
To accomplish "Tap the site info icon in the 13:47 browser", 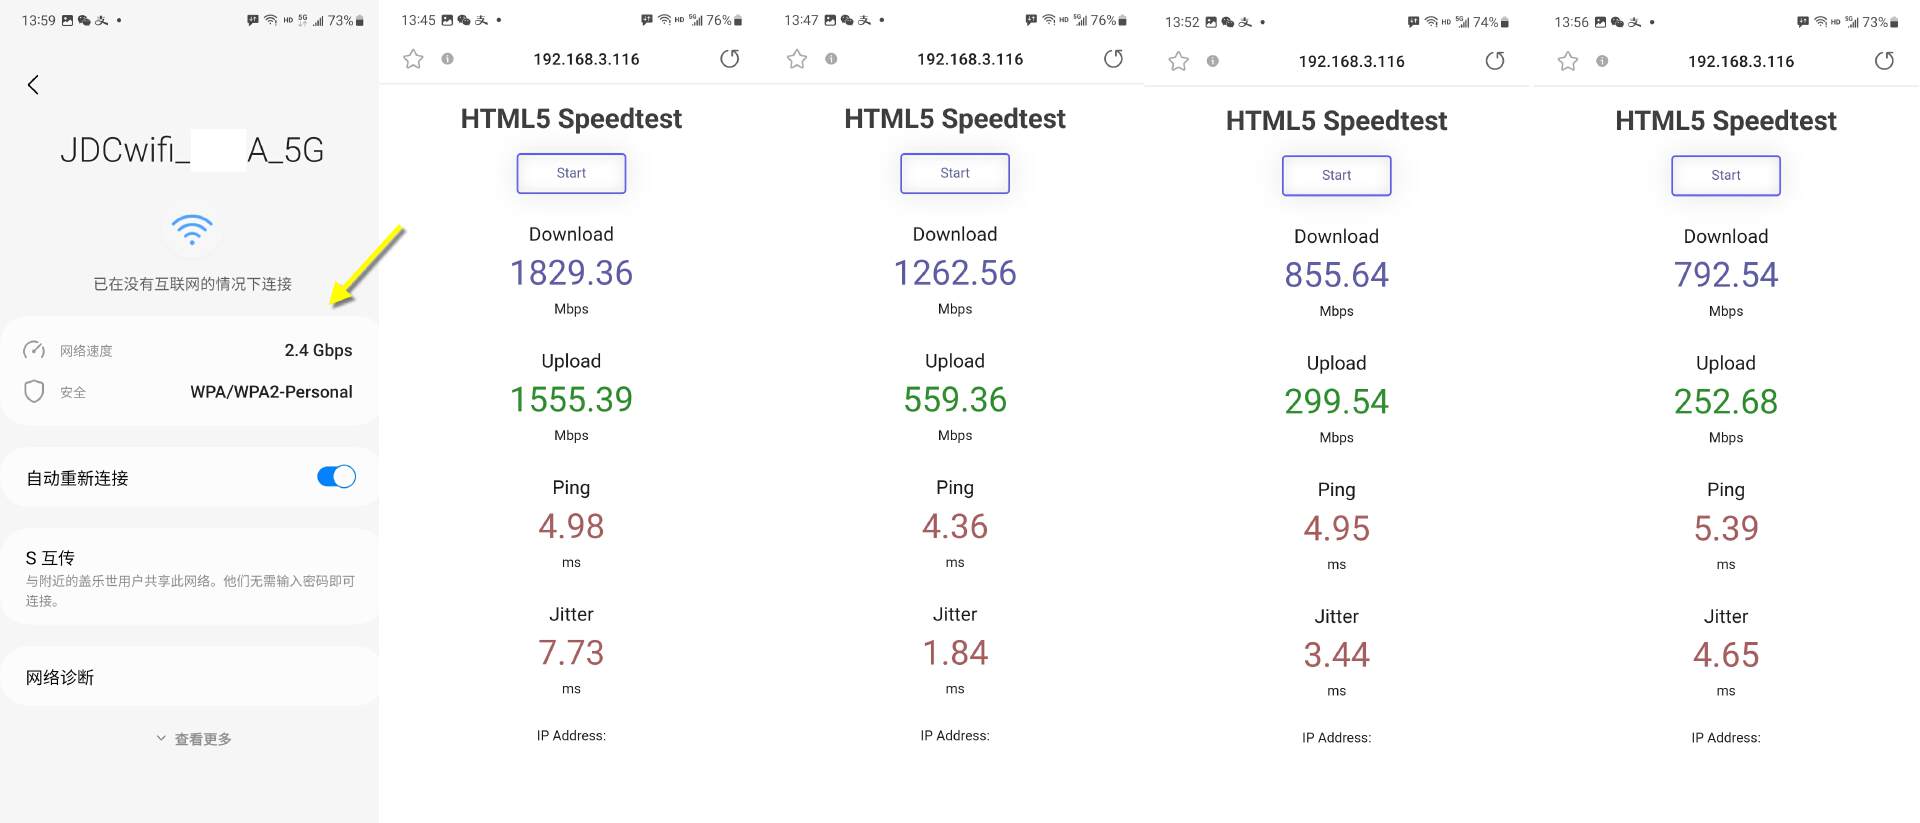I will click(x=831, y=59).
